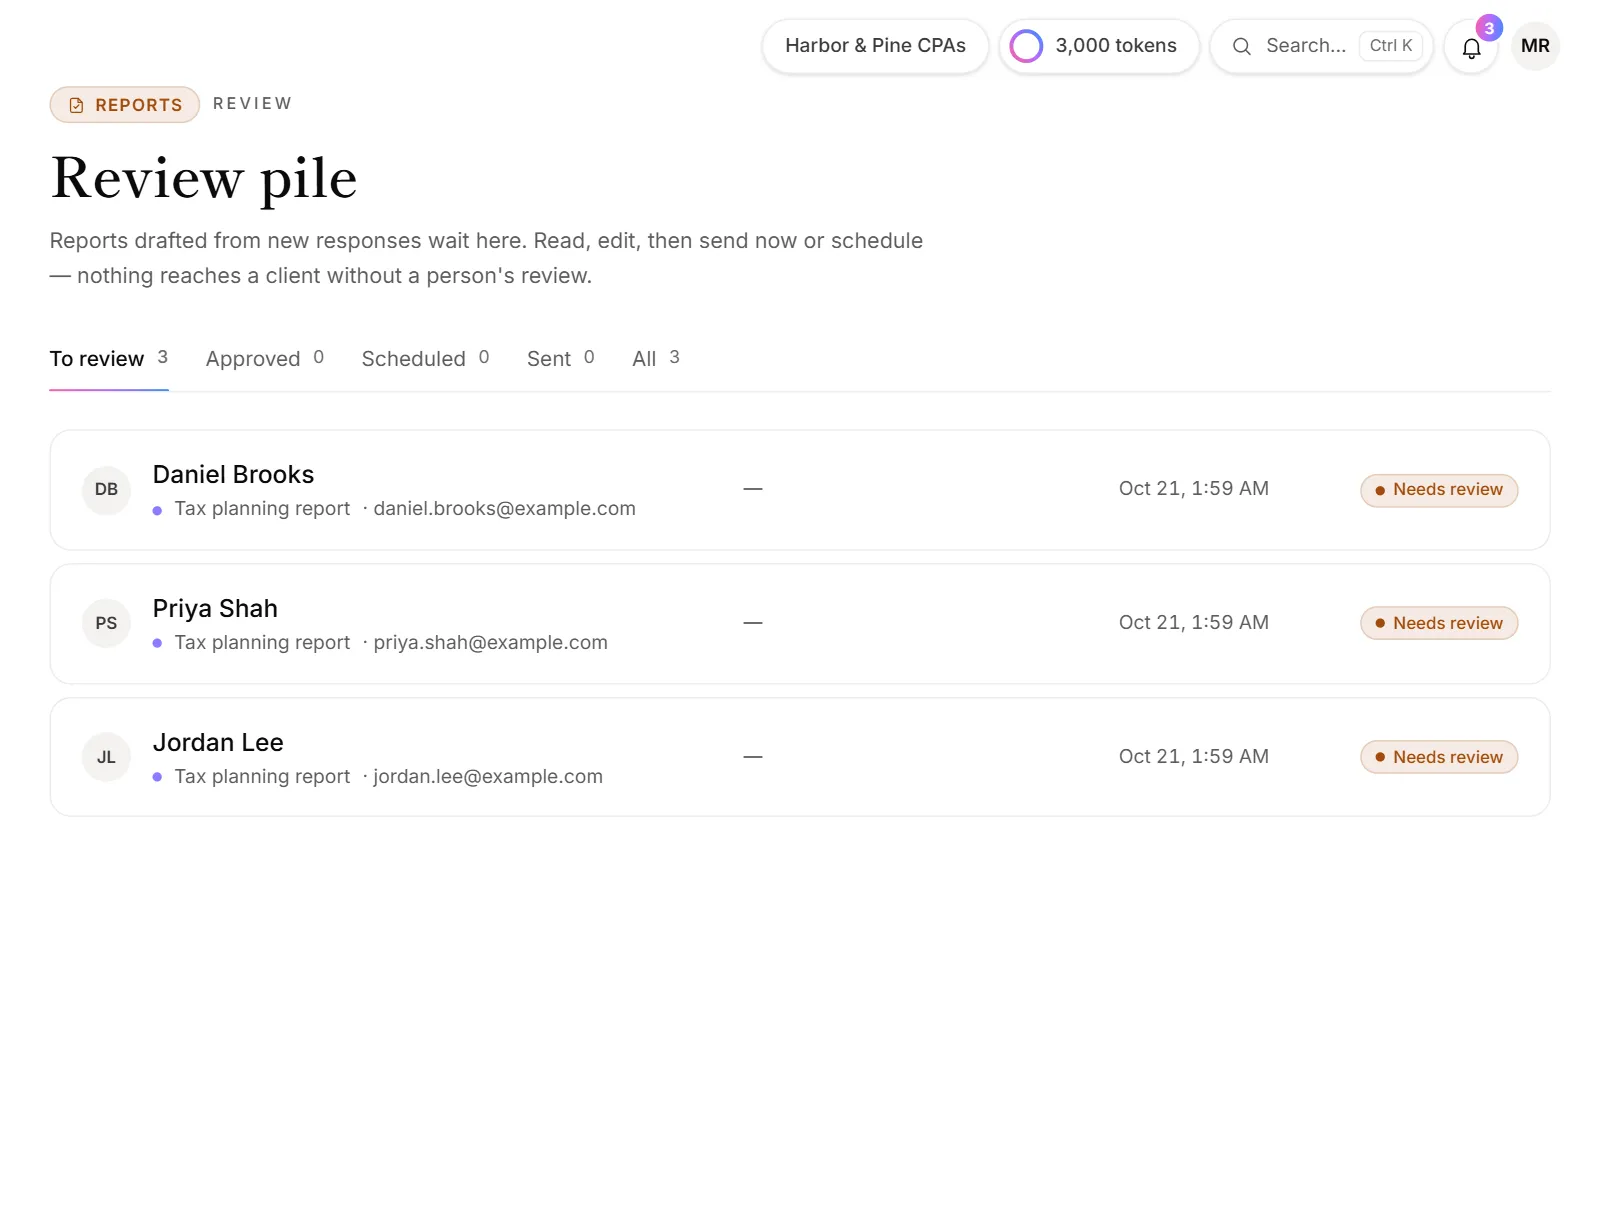This screenshot has width=1600, height=1231.
Task: Click the REVIEW breadcrumb label
Action: click(253, 104)
